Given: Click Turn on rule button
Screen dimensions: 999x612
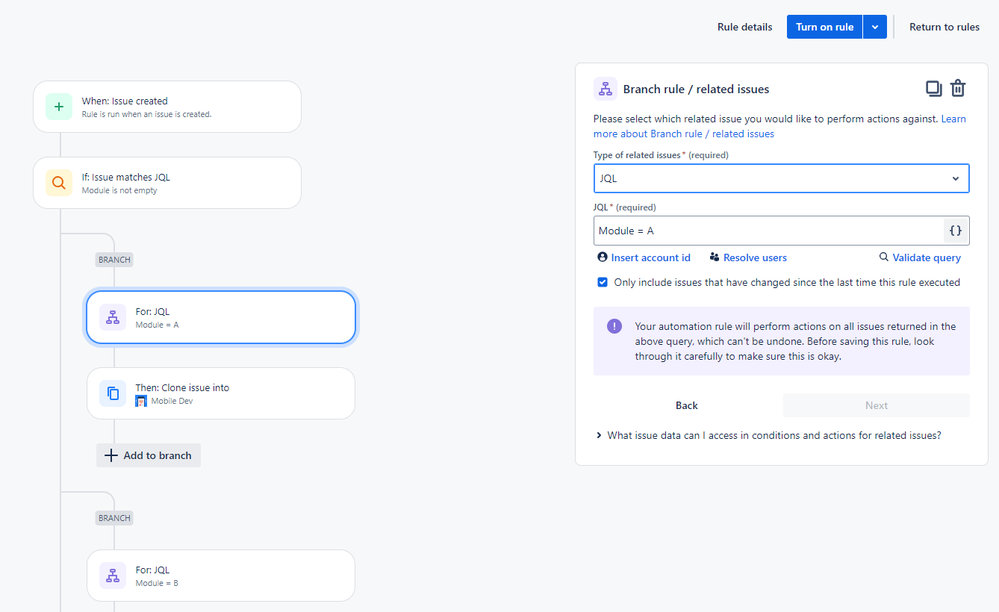Looking at the screenshot, I should coord(824,27).
